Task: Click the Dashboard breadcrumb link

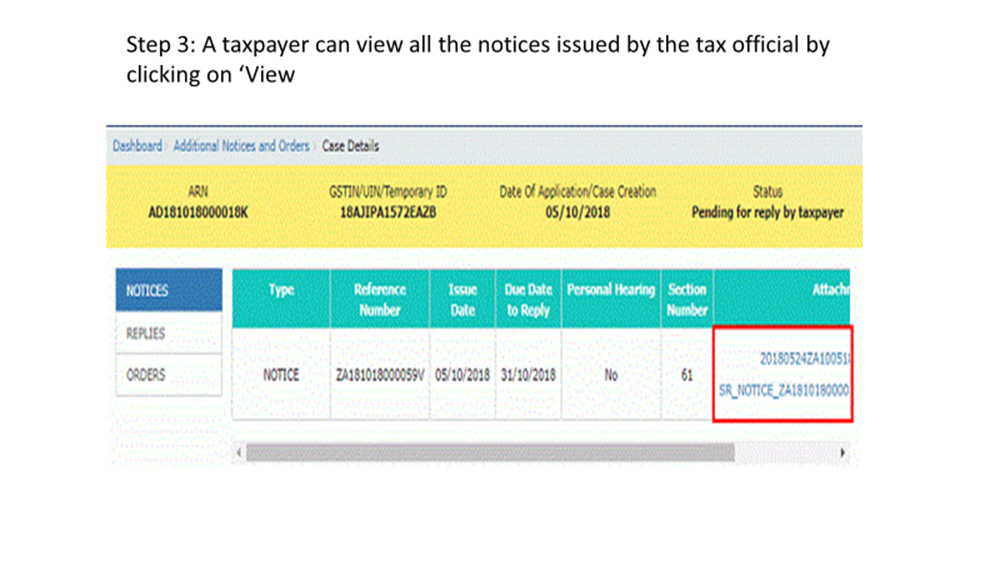Action: click(137, 146)
